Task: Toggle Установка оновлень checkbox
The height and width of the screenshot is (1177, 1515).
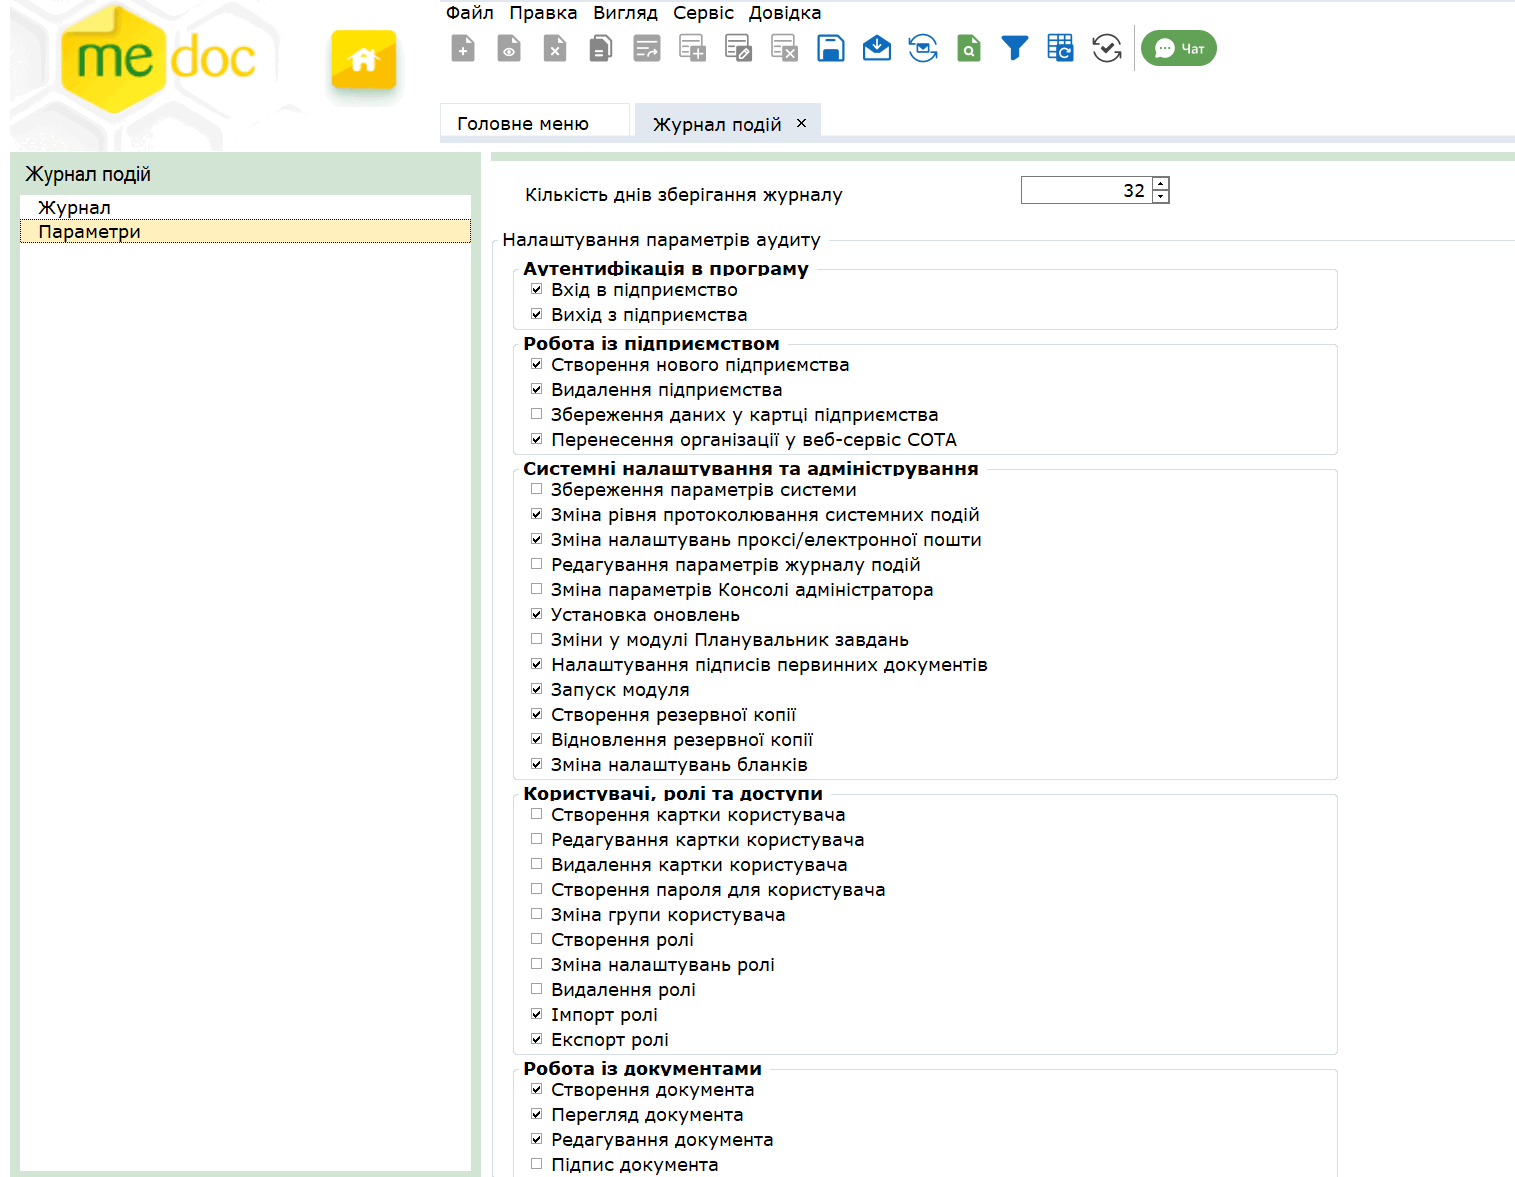Action: [x=537, y=614]
